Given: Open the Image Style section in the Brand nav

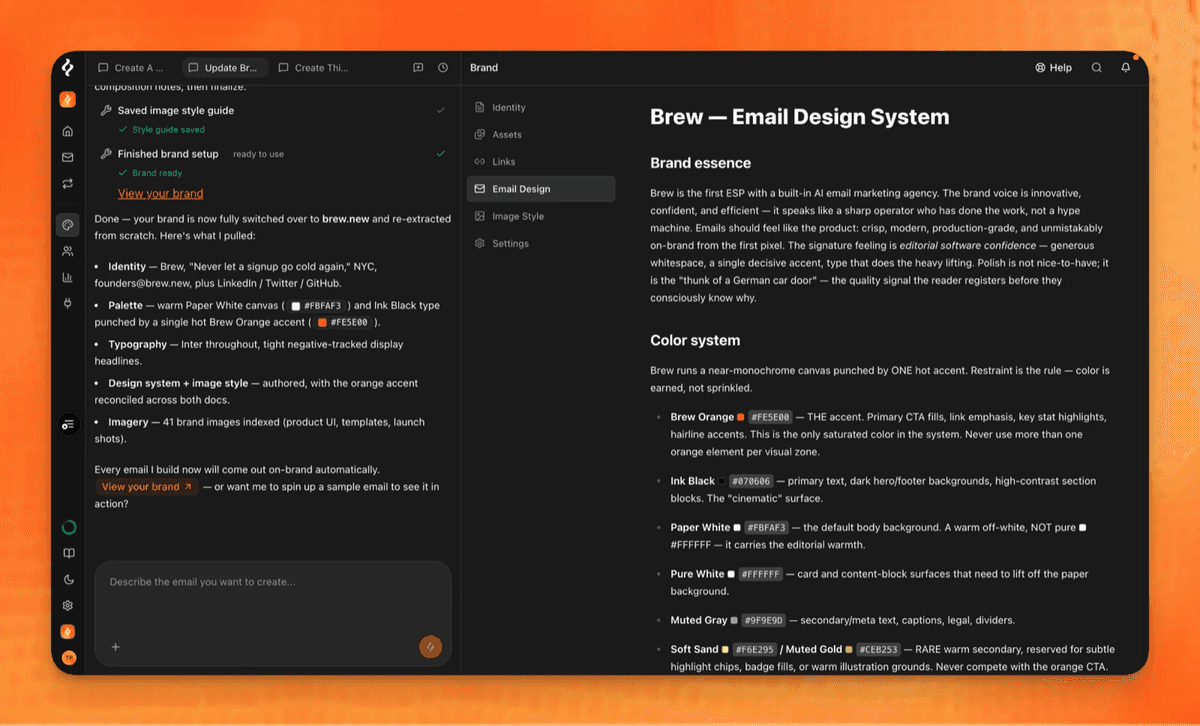Looking at the screenshot, I should pyautogui.click(x=541, y=216).
